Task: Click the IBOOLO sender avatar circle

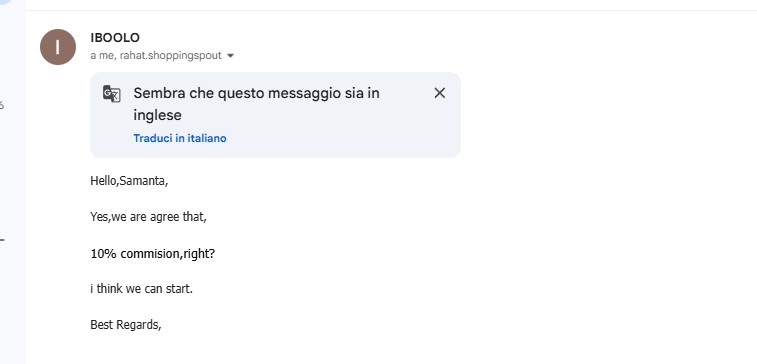Action: tap(58, 47)
